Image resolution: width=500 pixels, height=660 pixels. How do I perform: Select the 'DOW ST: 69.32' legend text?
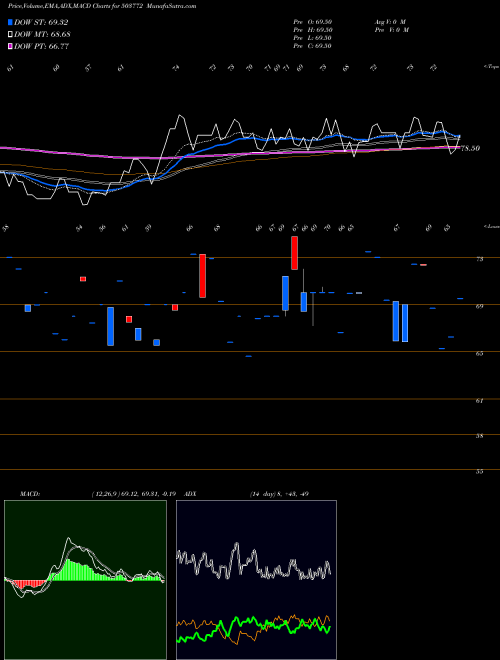click(41, 22)
